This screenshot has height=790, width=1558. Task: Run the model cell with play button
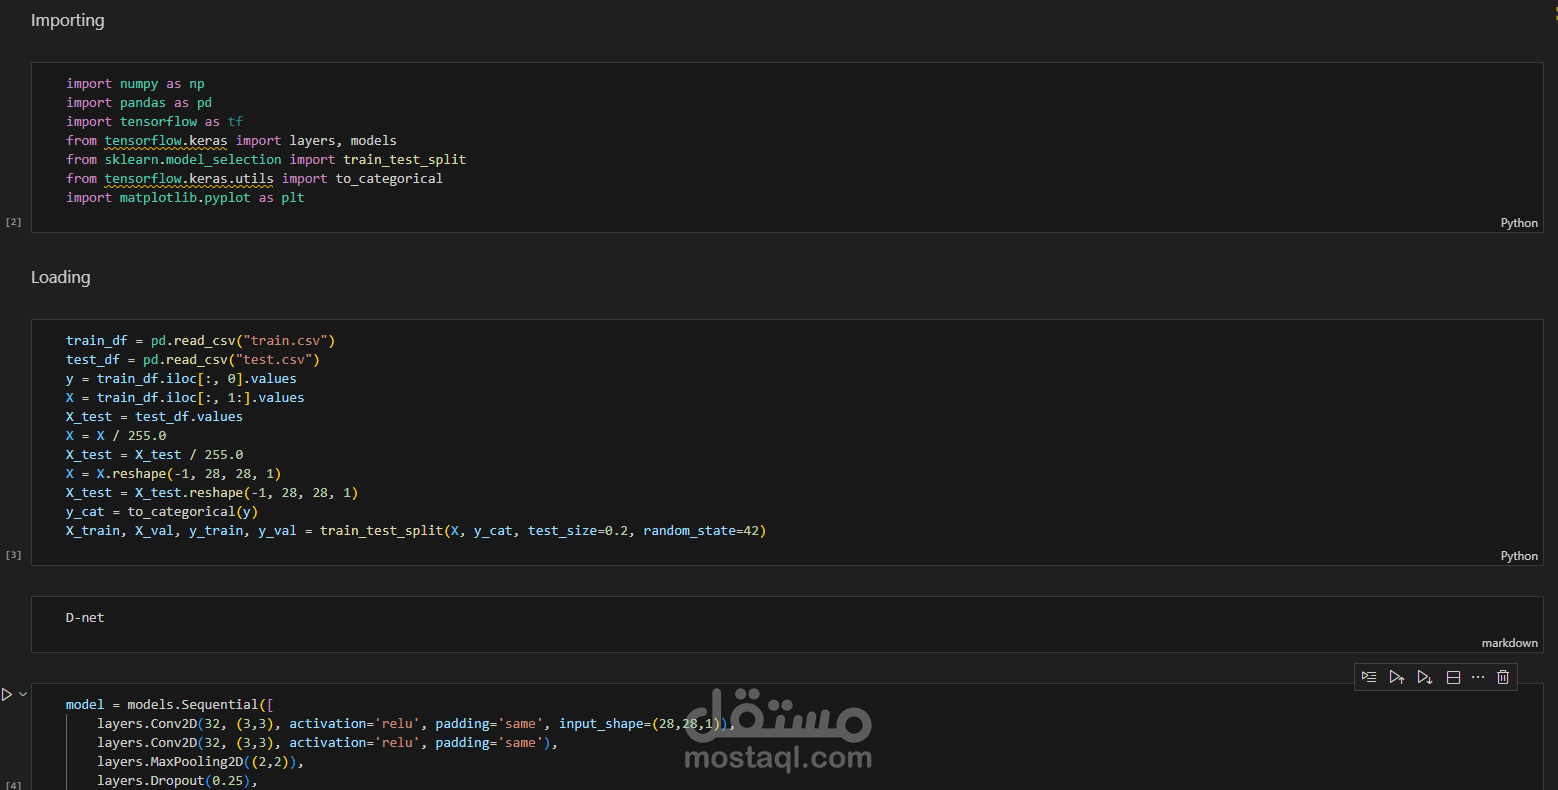(x=7, y=694)
